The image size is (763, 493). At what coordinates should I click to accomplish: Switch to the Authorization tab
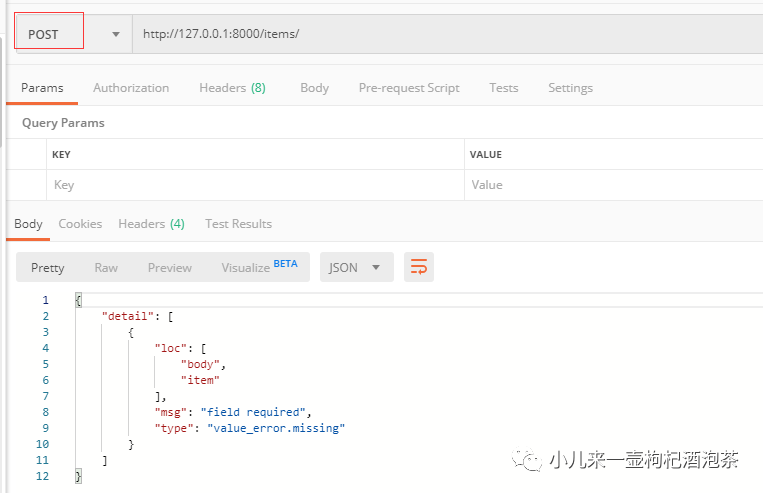(131, 88)
